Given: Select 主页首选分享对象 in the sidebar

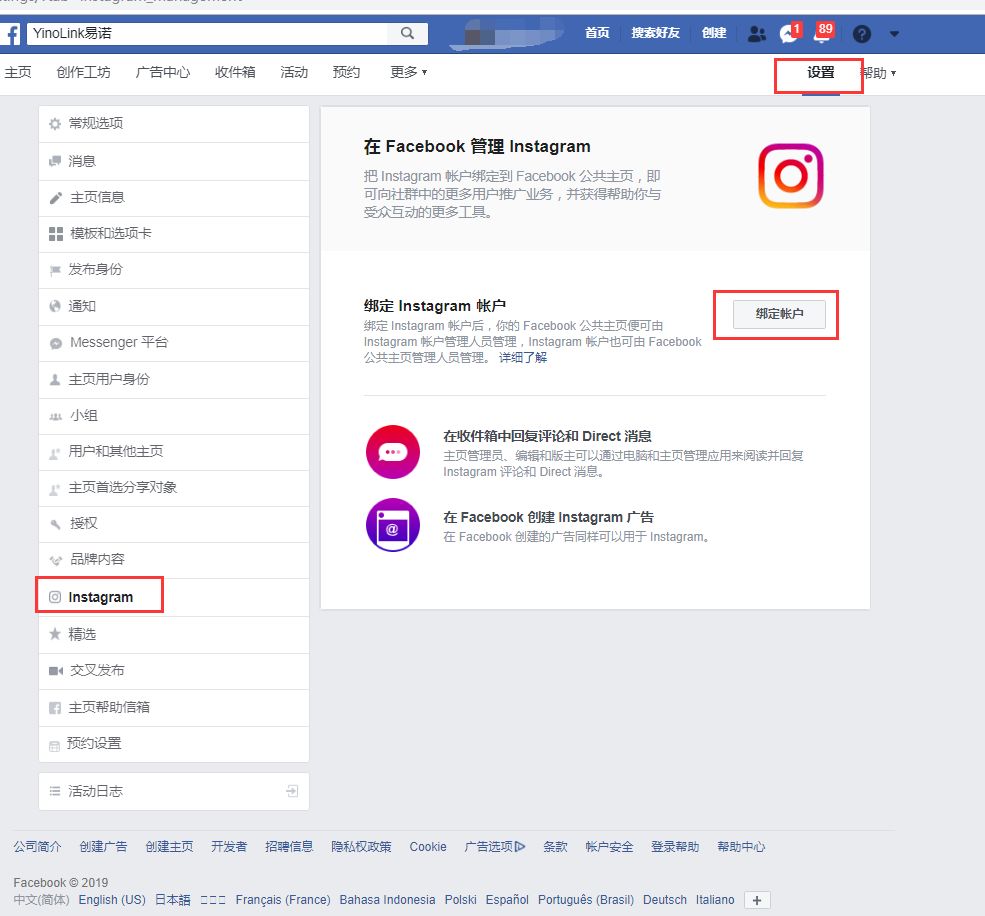Looking at the screenshot, I should tap(174, 488).
